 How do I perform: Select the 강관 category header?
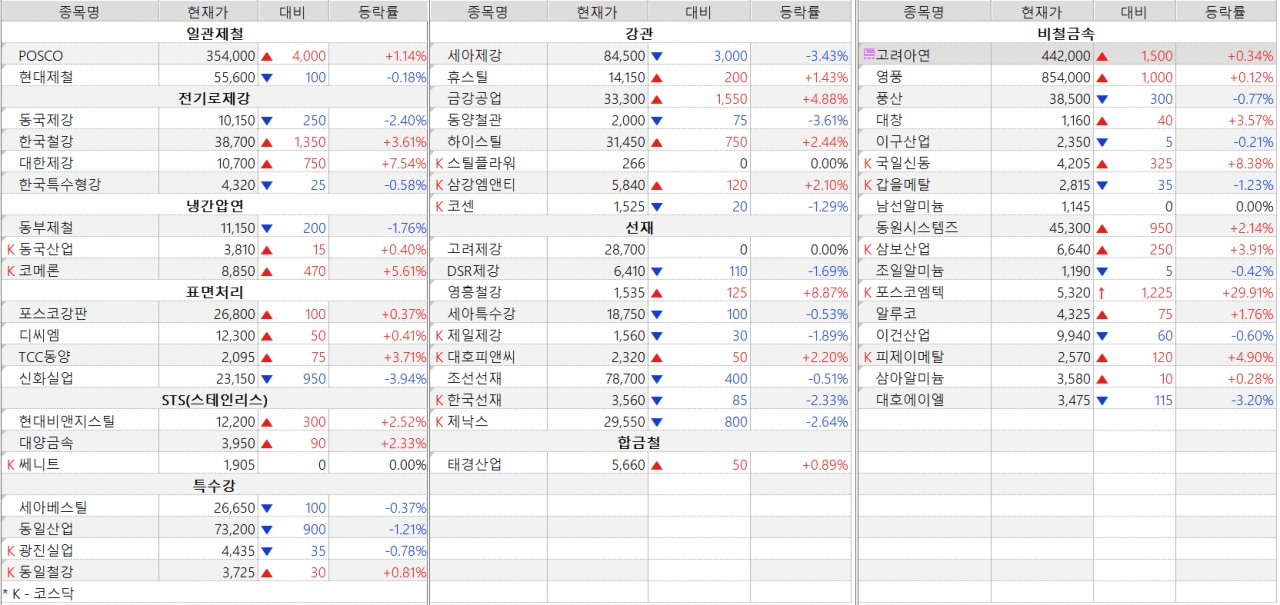(x=640, y=34)
